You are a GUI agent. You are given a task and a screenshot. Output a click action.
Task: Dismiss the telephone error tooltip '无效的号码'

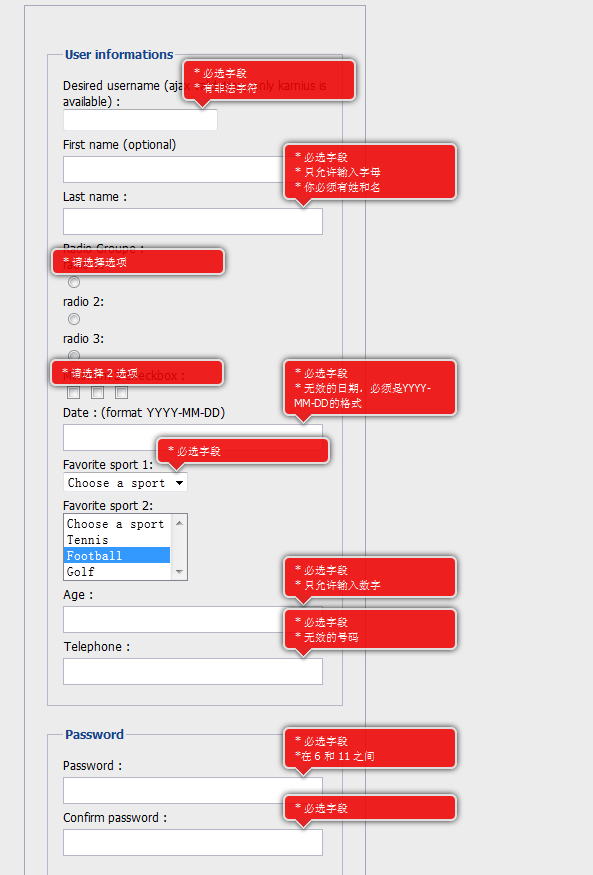click(x=370, y=629)
